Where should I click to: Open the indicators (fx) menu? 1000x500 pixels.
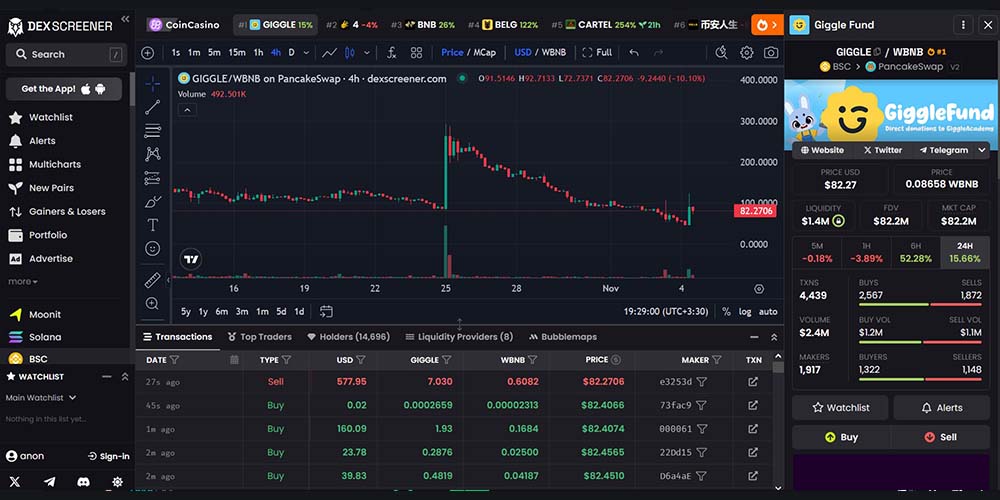pos(391,52)
